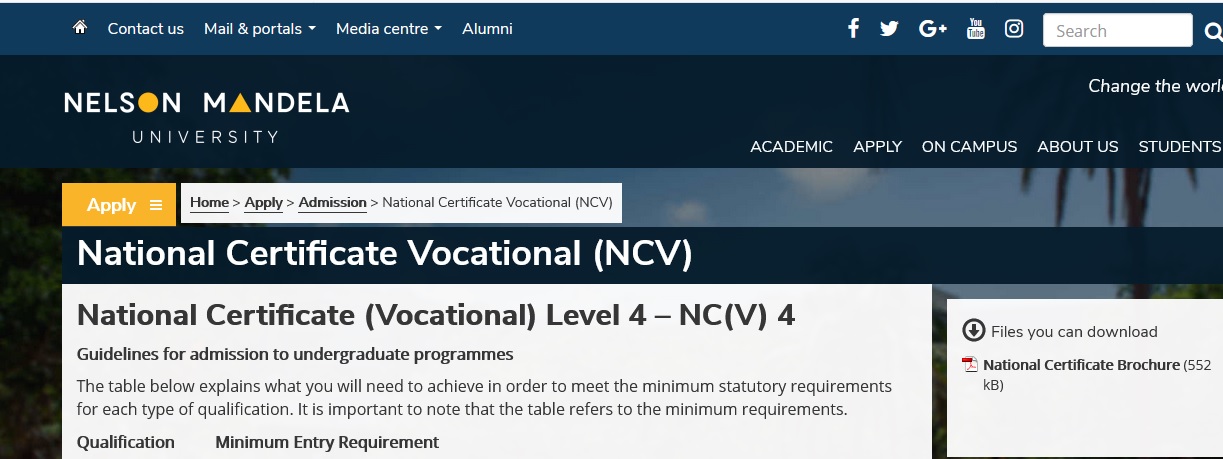Open the Facebook social icon
Screen dimensions: 1223x459
click(853, 29)
